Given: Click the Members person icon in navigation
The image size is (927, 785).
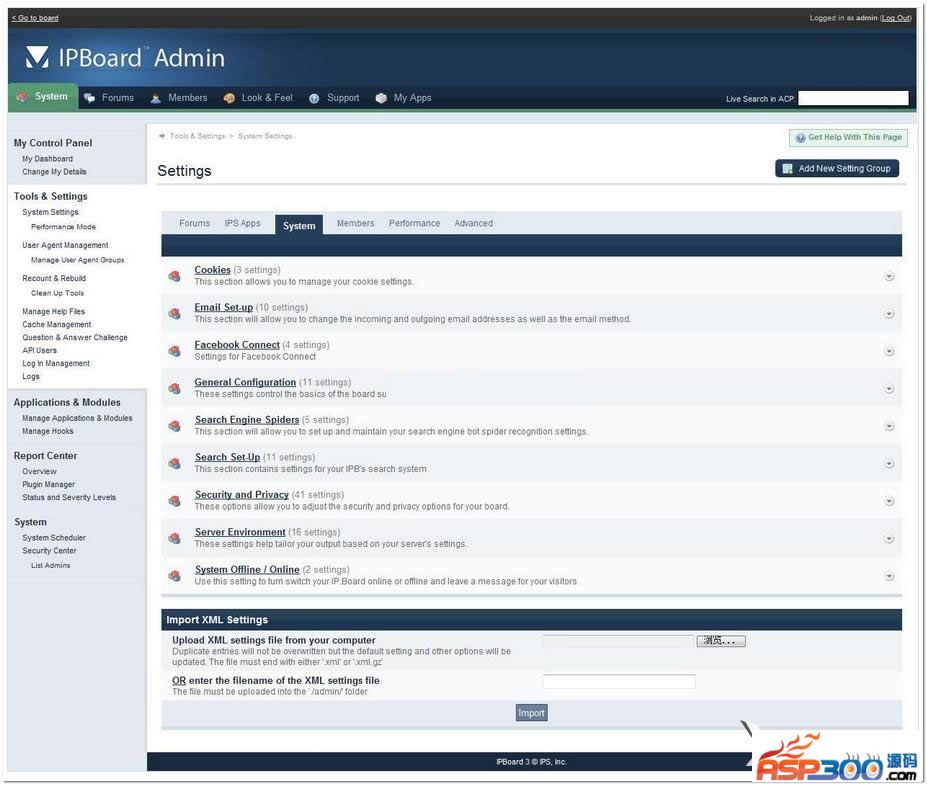Looking at the screenshot, I should pyautogui.click(x=155, y=98).
